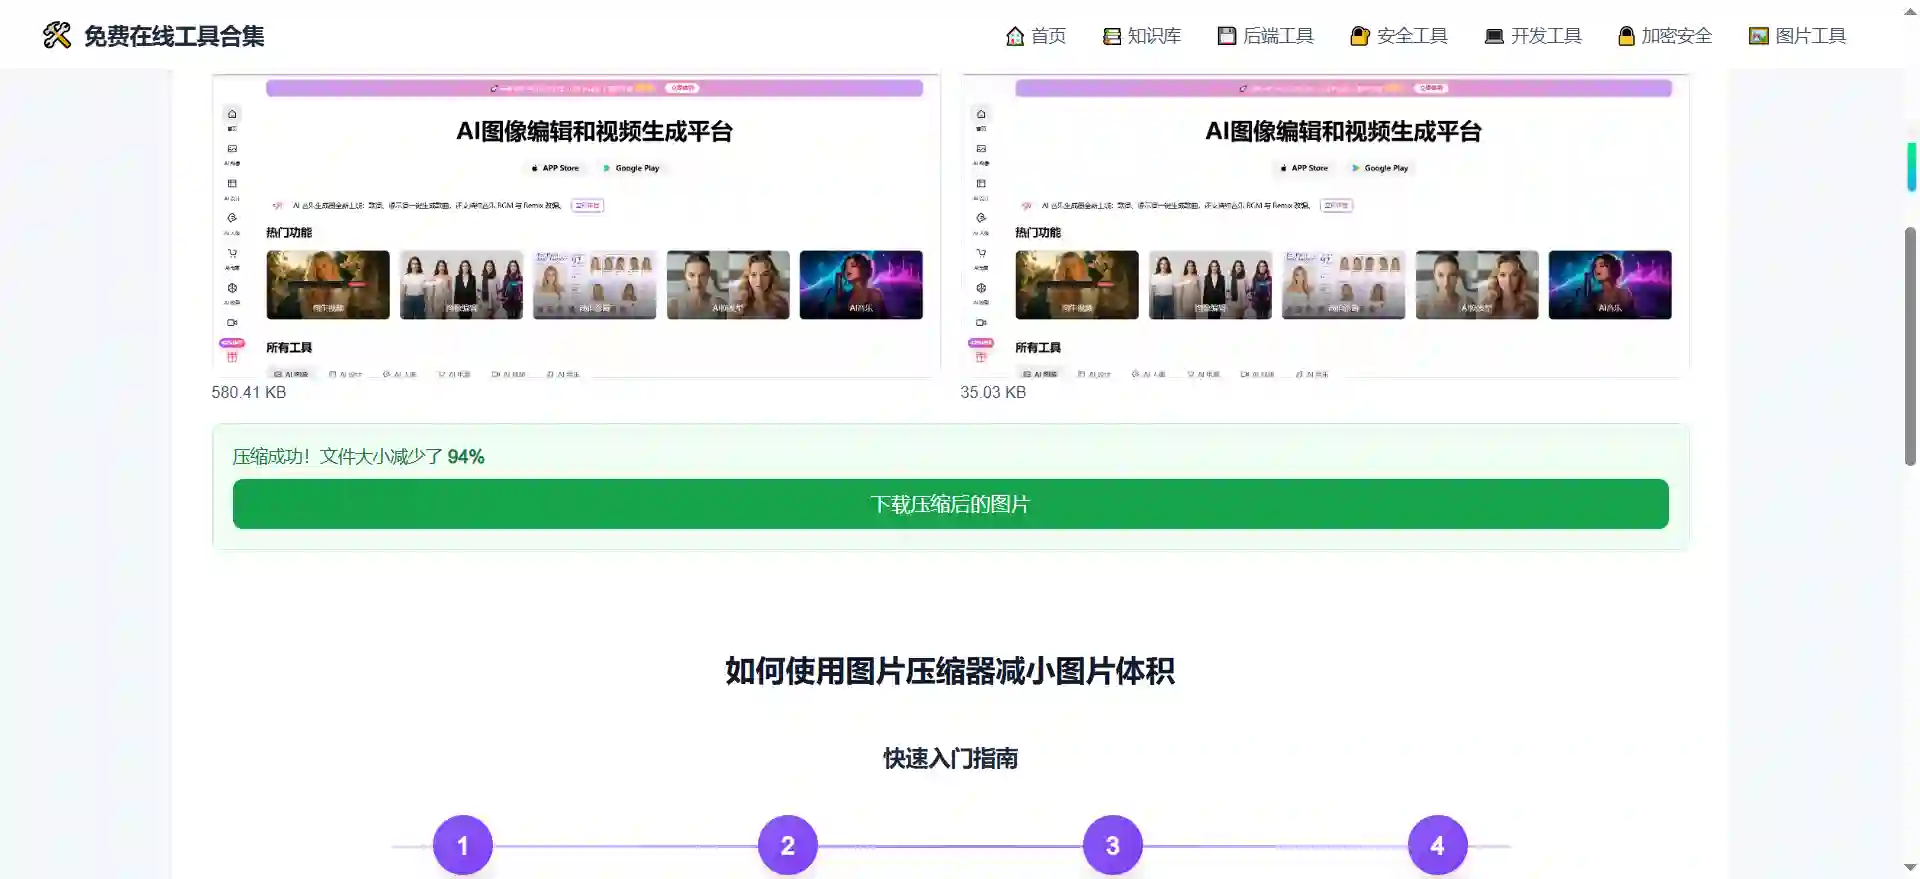Click the original image preview (580.41 KB)
This screenshot has width=1920, height=879.
tap(576, 226)
